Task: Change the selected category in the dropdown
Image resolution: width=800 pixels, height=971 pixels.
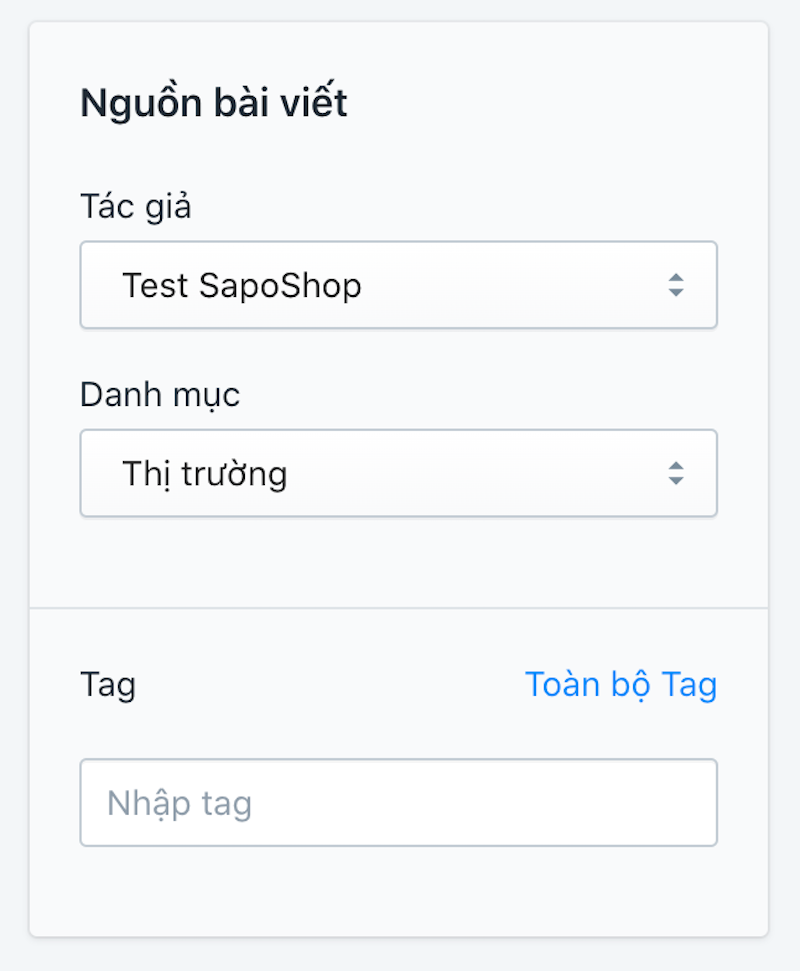Action: coord(398,473)
